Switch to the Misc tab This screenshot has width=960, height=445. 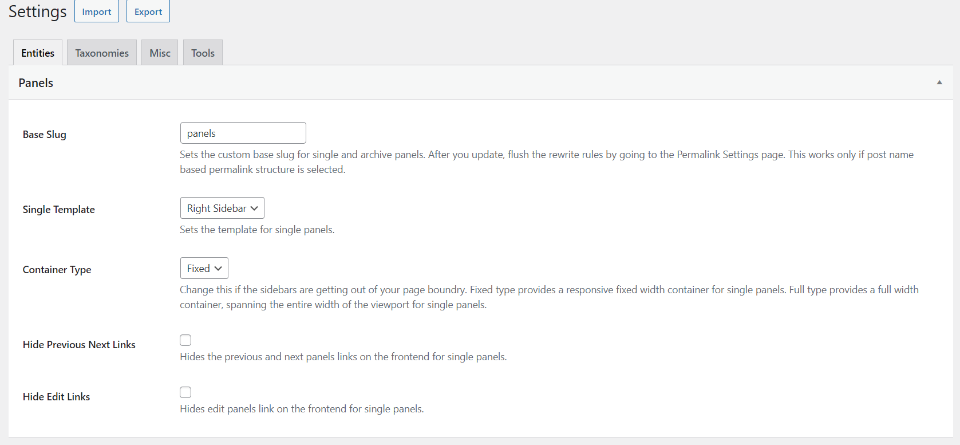[160, 53]
